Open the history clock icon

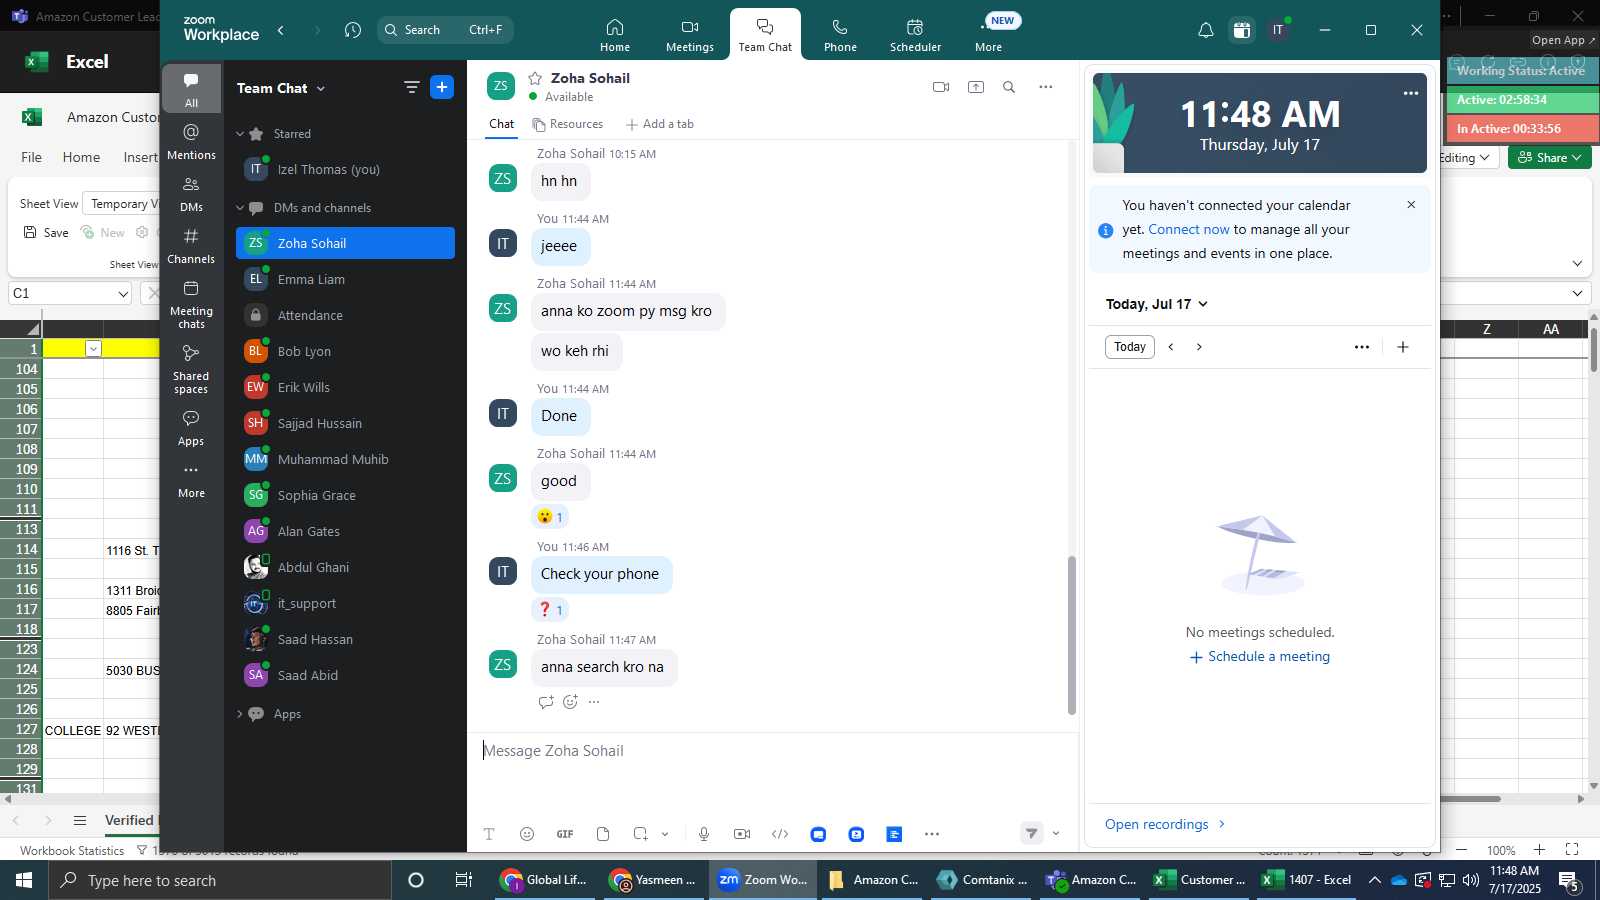[352, 30]
